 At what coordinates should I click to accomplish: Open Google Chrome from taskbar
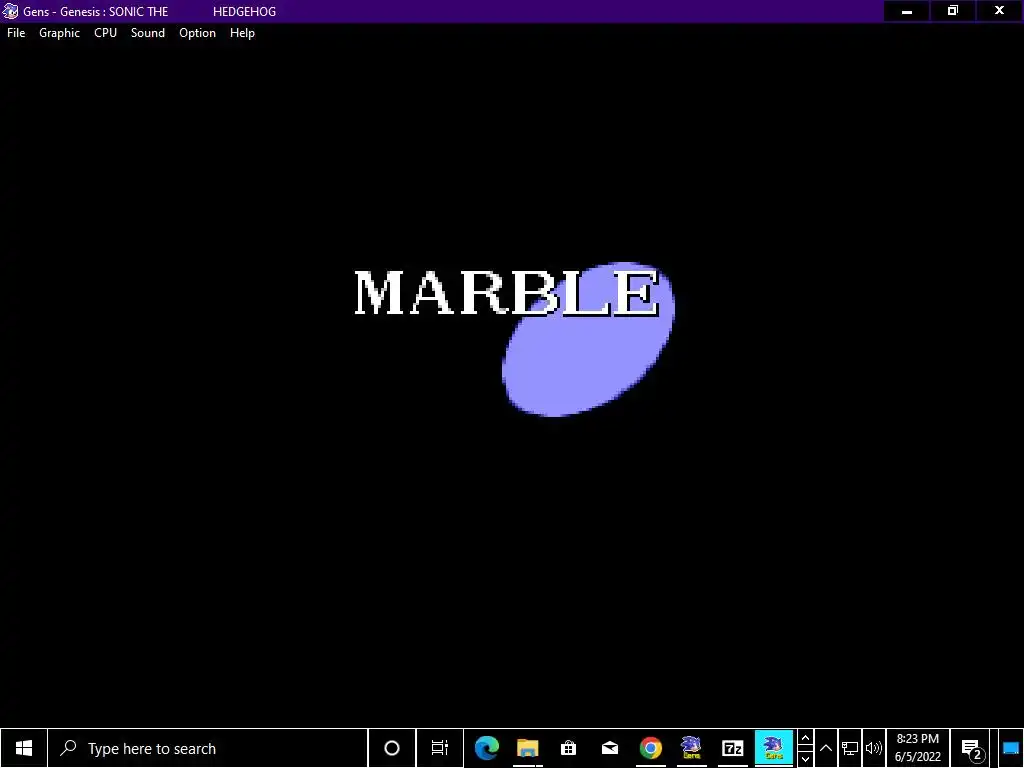pyautogui.click(x=650, y=748)
